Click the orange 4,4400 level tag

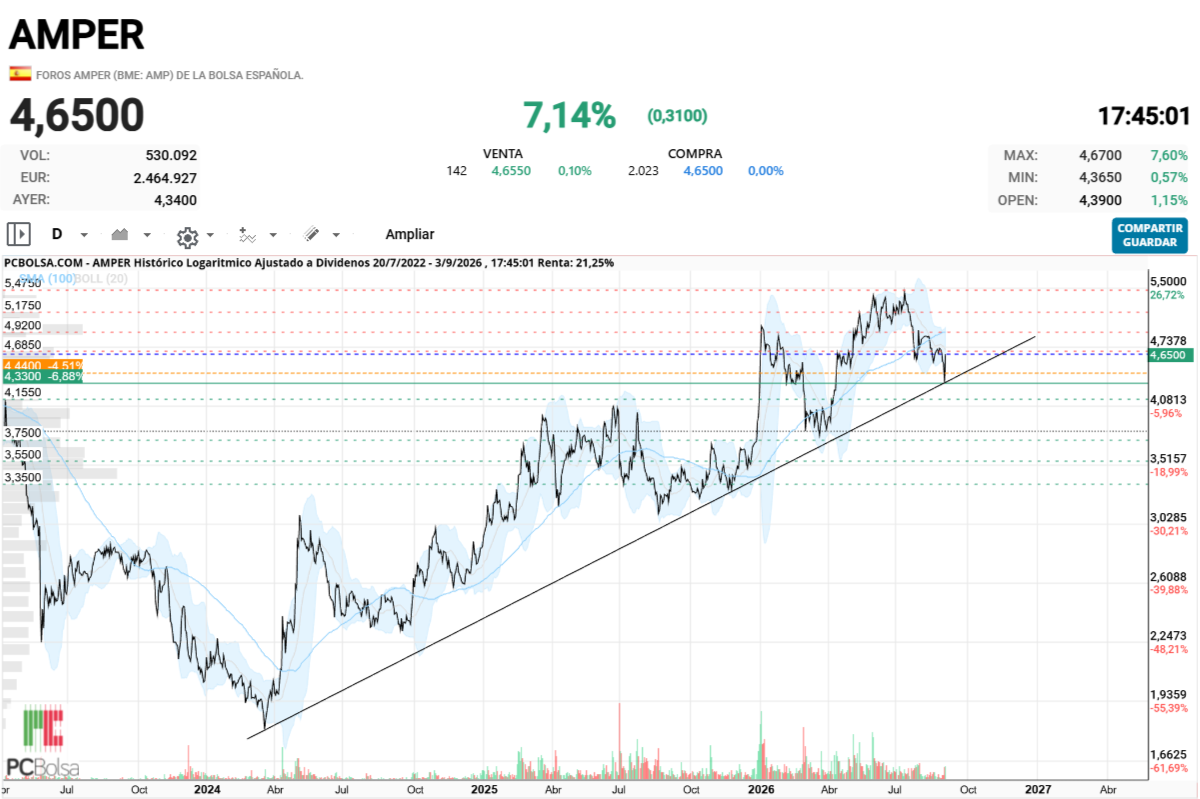42,366
